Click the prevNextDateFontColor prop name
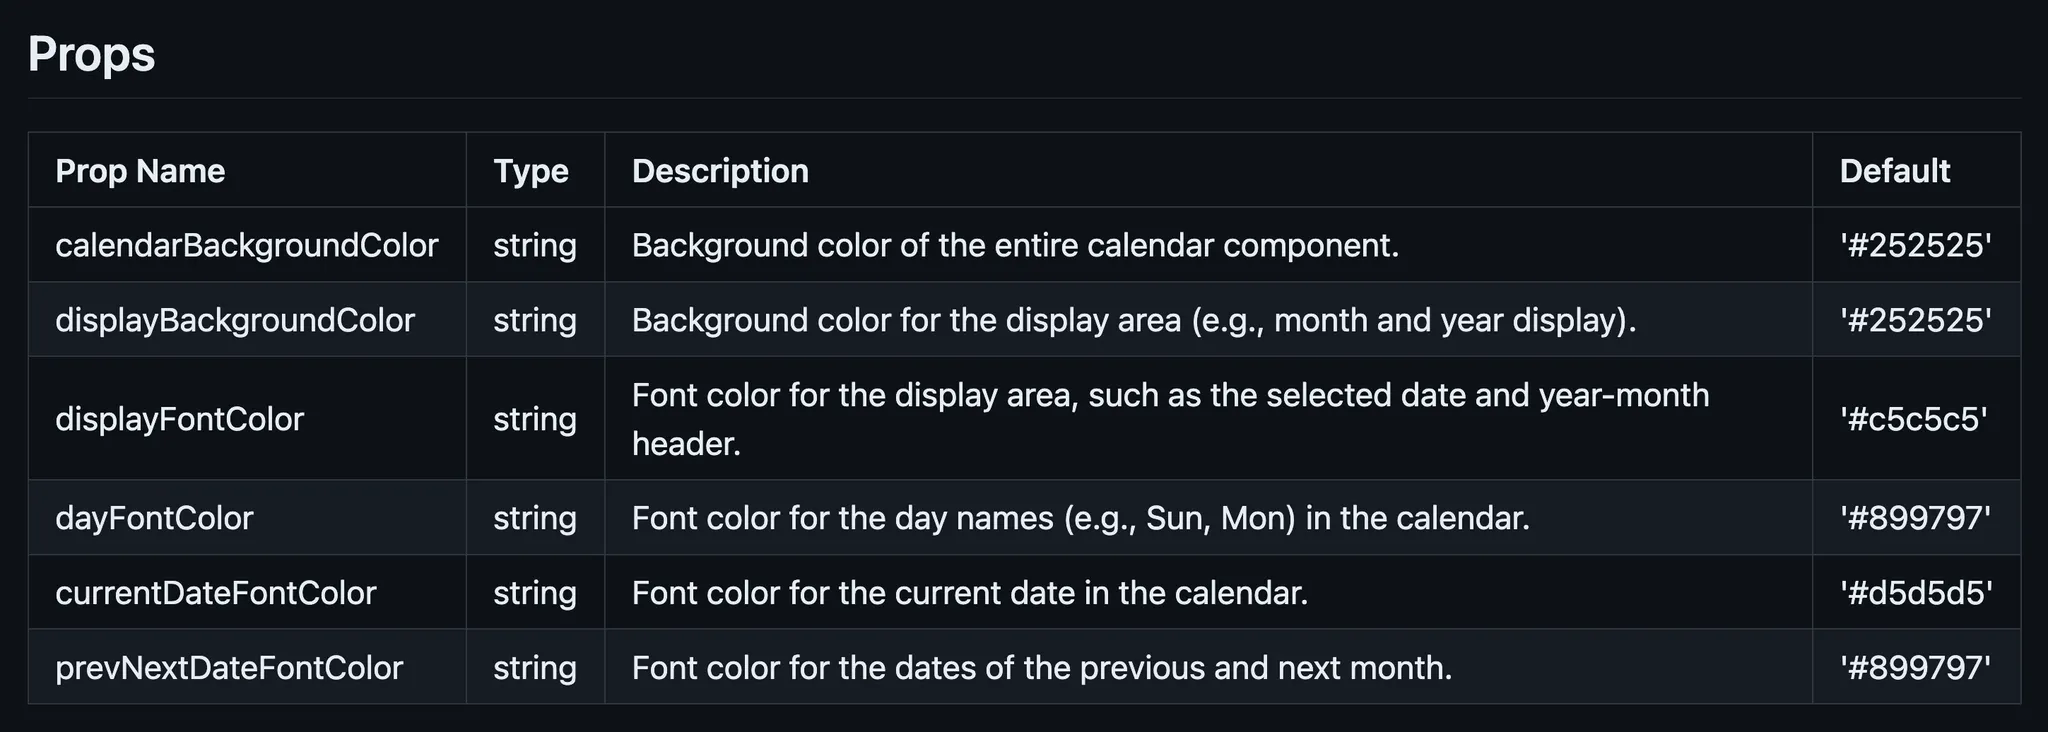Viewport: 2048px width, 732px height. 229,667
